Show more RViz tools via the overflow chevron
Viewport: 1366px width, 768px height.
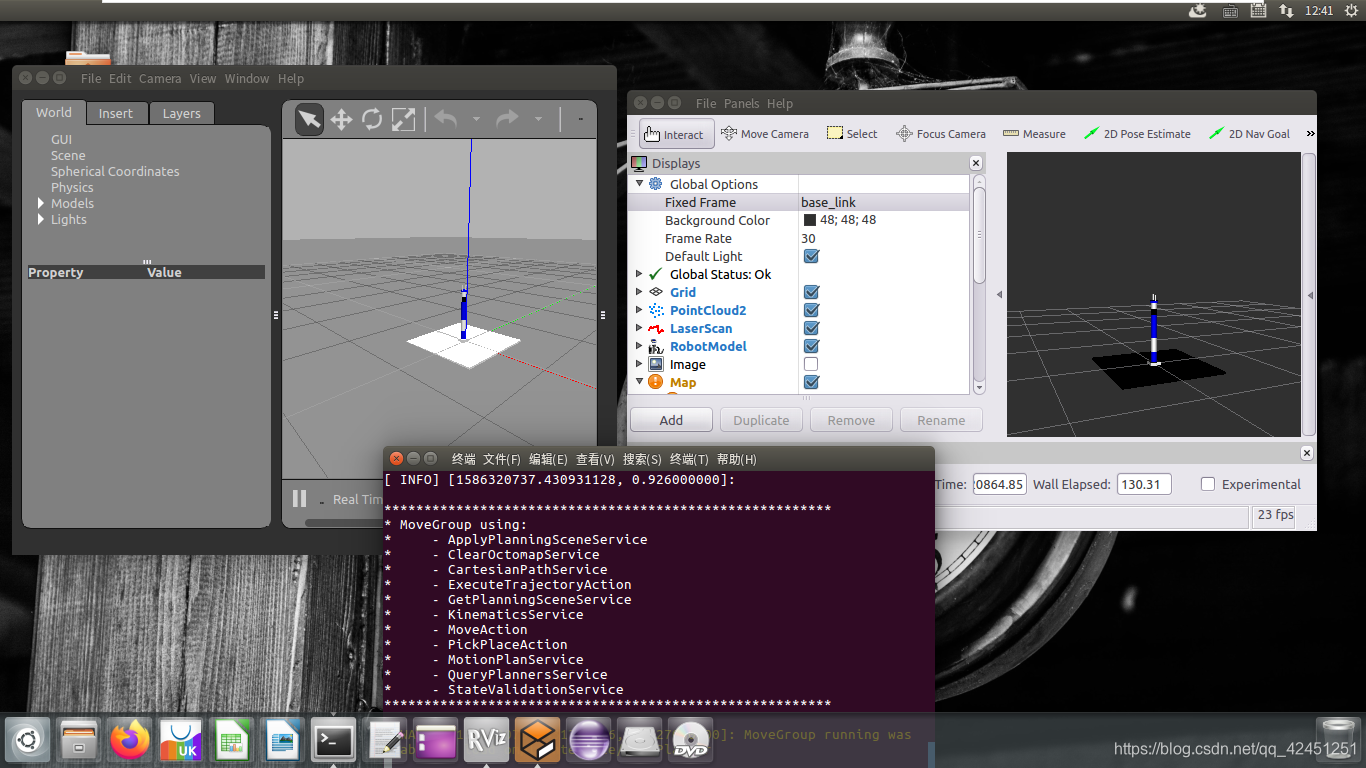click(1310, 134)
